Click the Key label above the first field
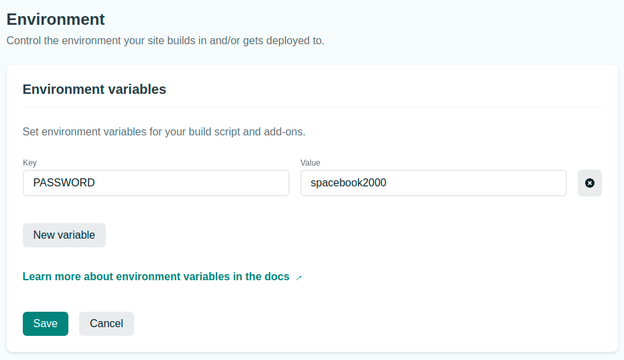Viewport: 624px width, 360px height. click(30, 163)
